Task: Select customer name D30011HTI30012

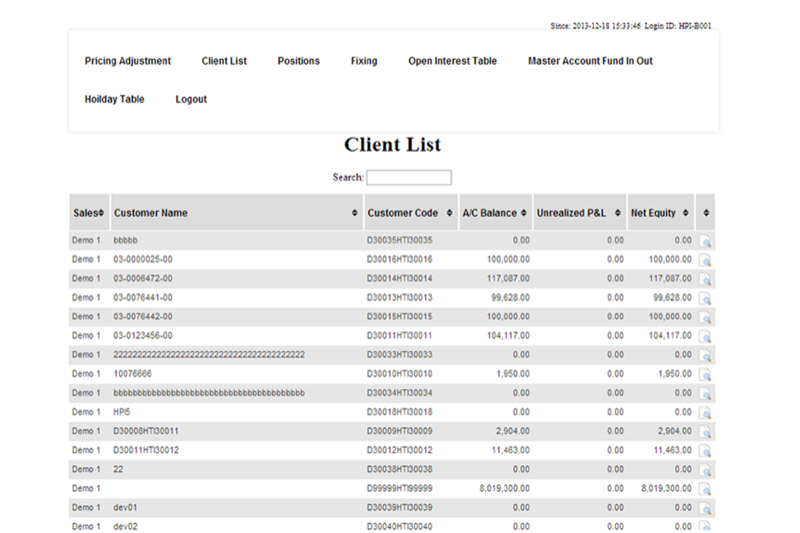Action: (x=146, y=450)
